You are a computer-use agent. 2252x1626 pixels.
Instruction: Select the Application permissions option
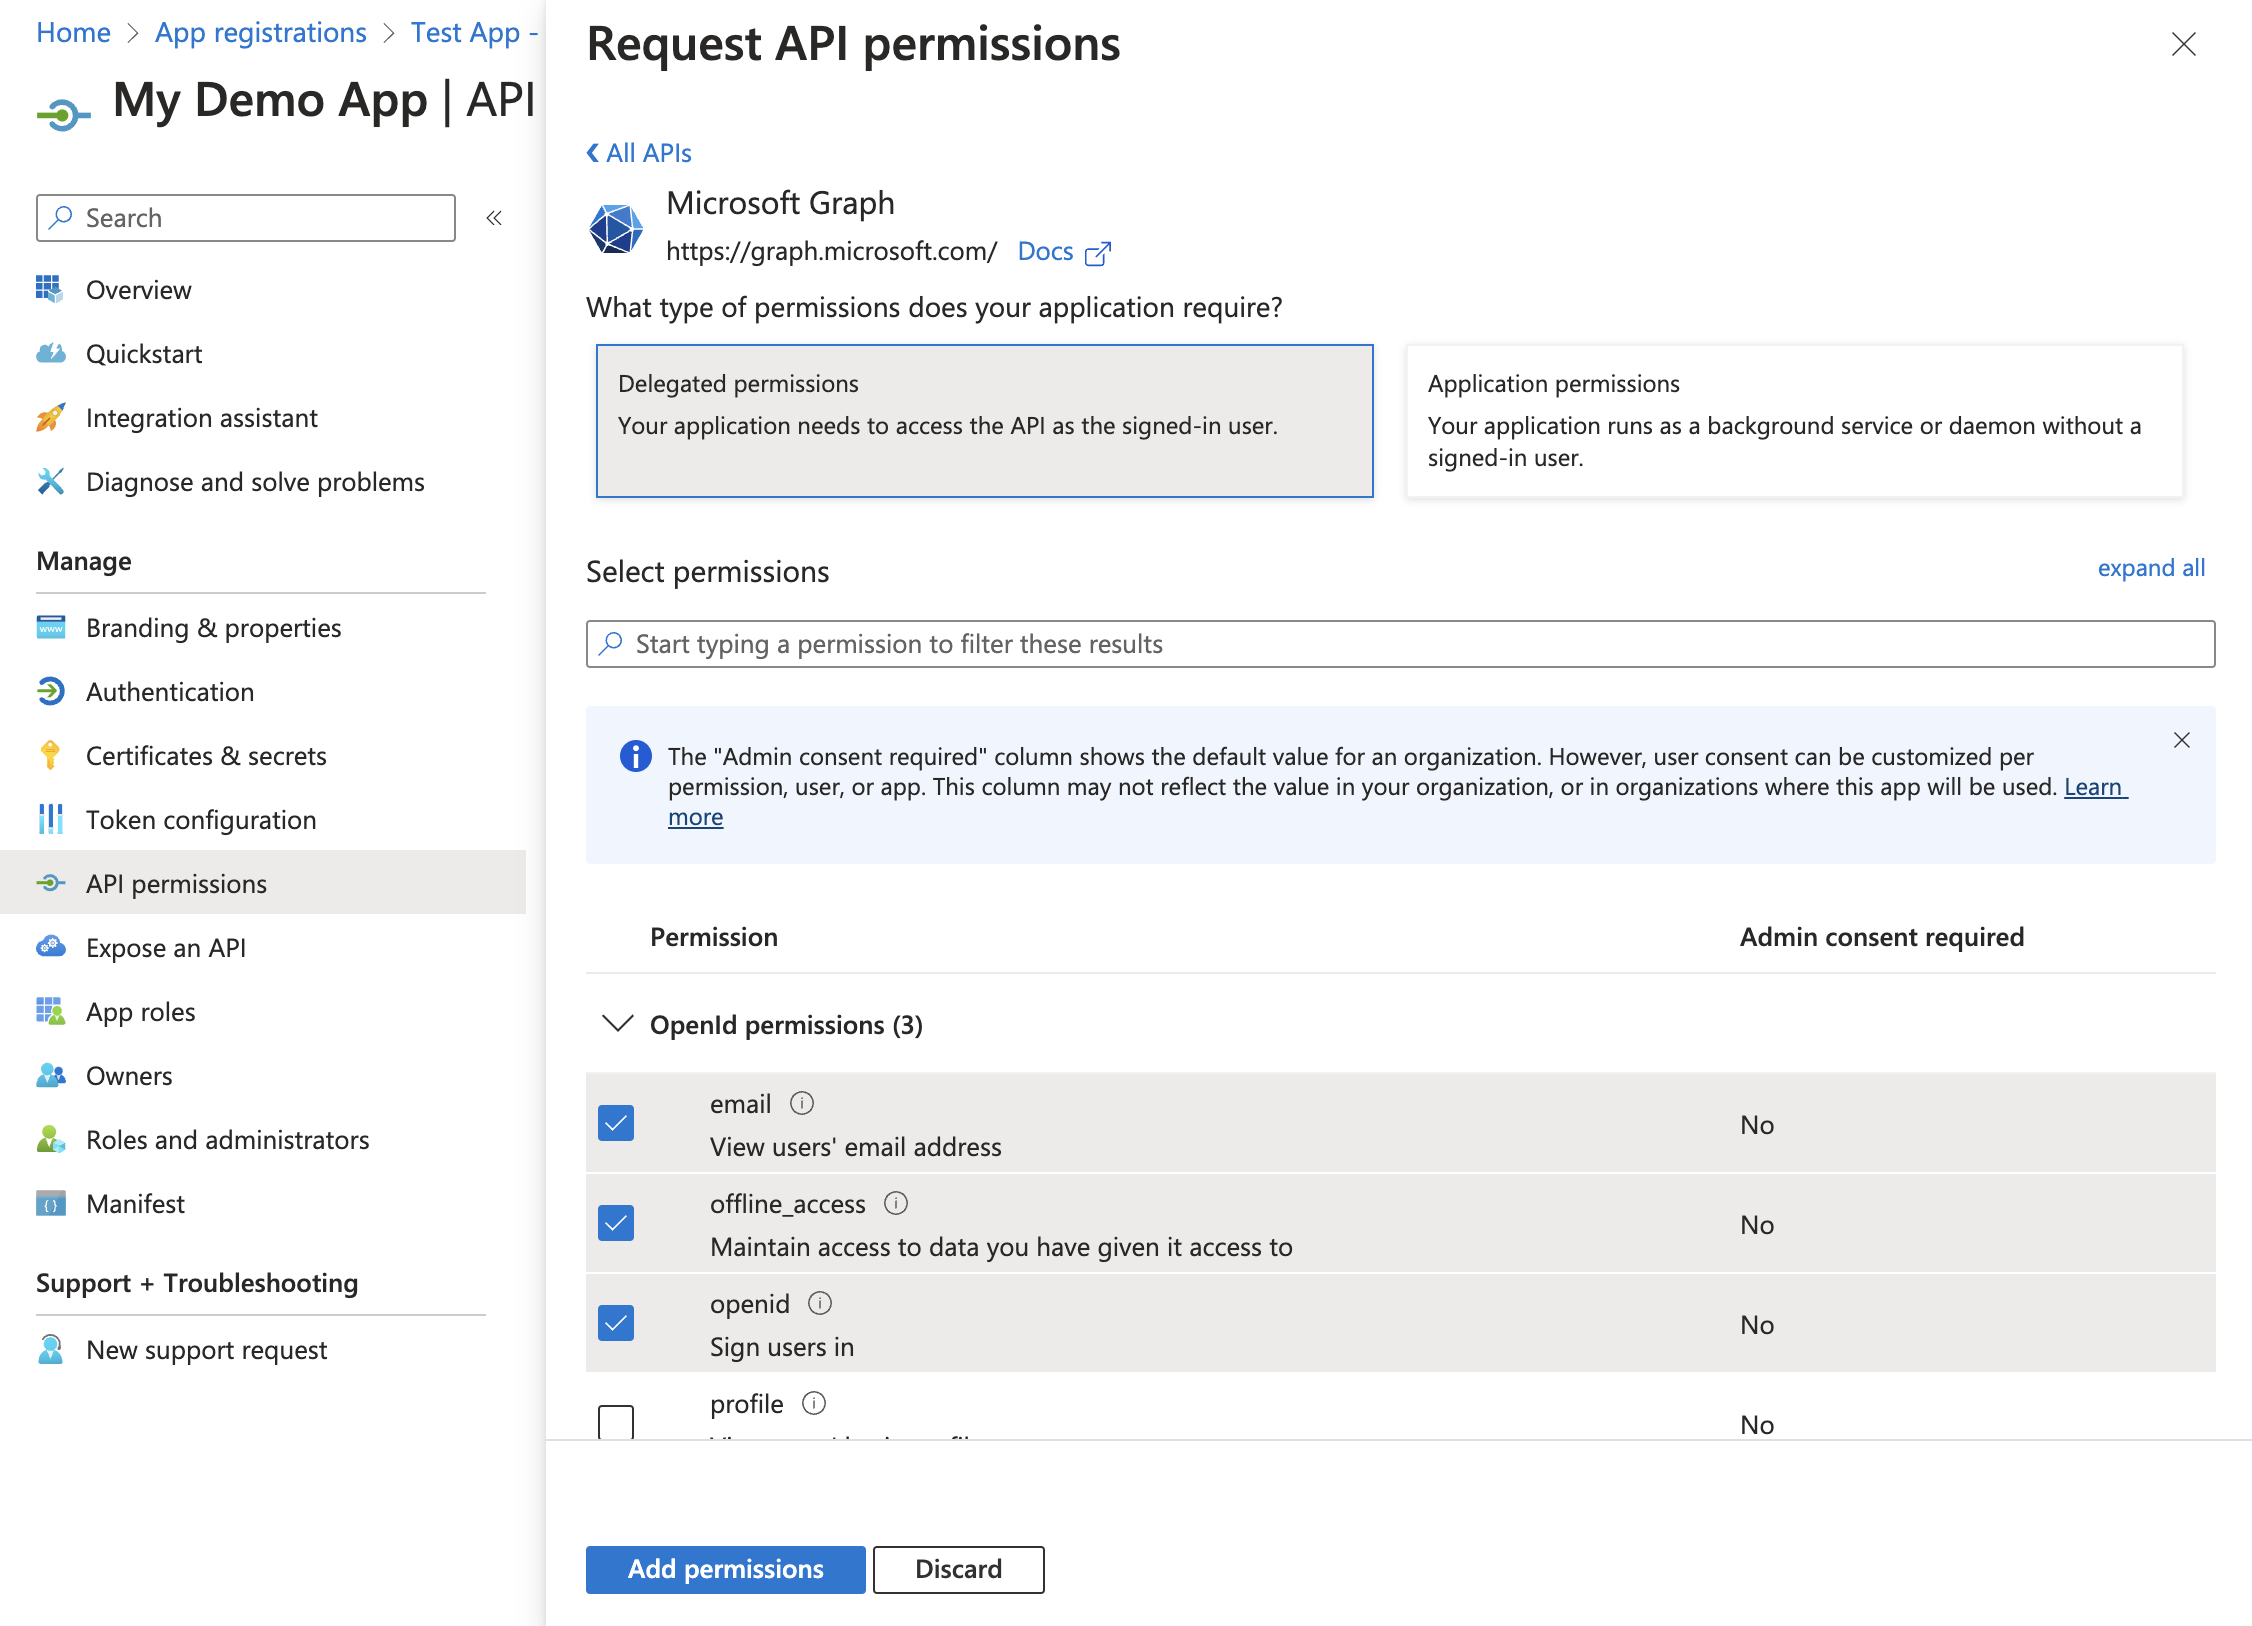point(1794,421)
